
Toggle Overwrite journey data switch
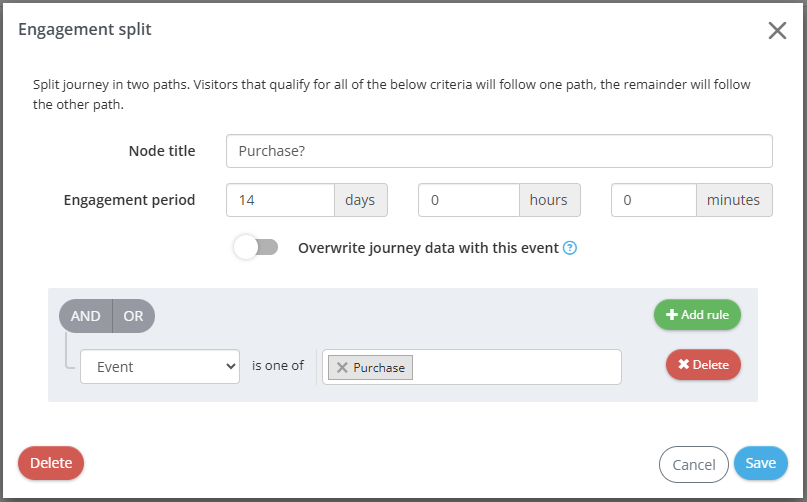(x=255, y=248)
